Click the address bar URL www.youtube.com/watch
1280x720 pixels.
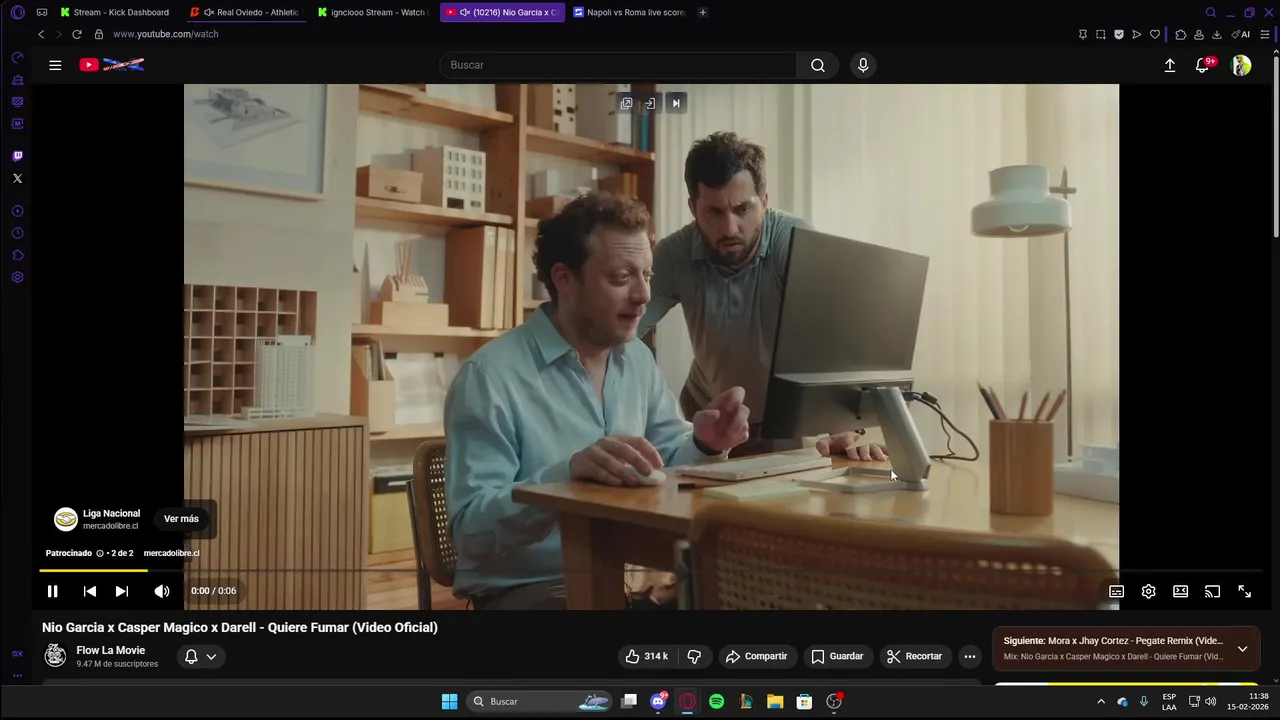(166, 34)
